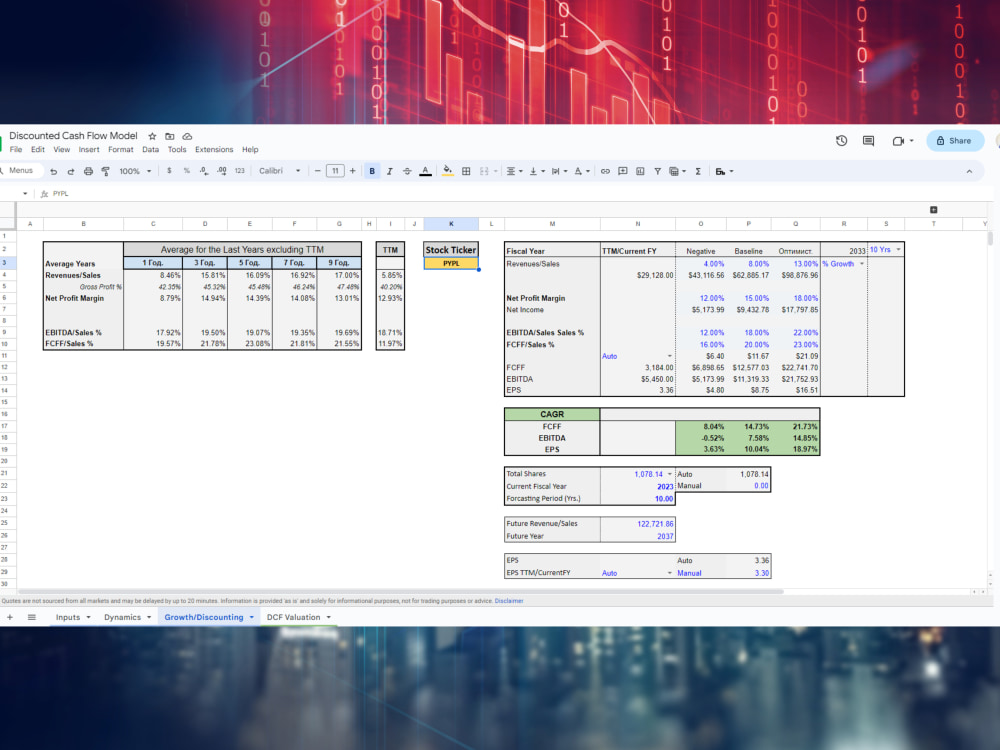This screenshot has height=750, width=1000.
Task: Increase font size with plus button
Action: (352, 171)
